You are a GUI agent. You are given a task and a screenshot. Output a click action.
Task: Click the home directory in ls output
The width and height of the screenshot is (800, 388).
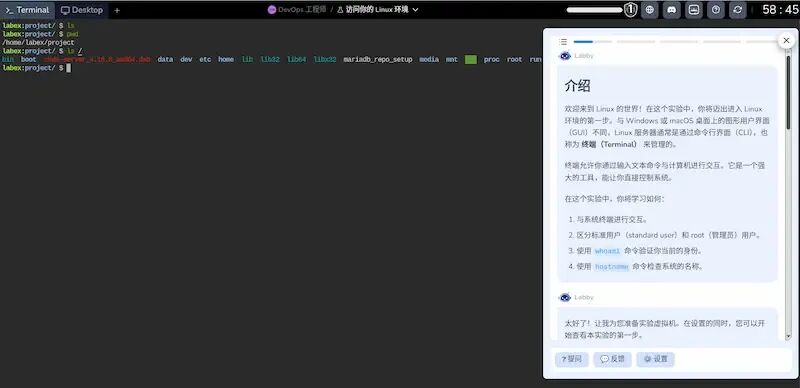pyautogui.click(x=226, y=60)
